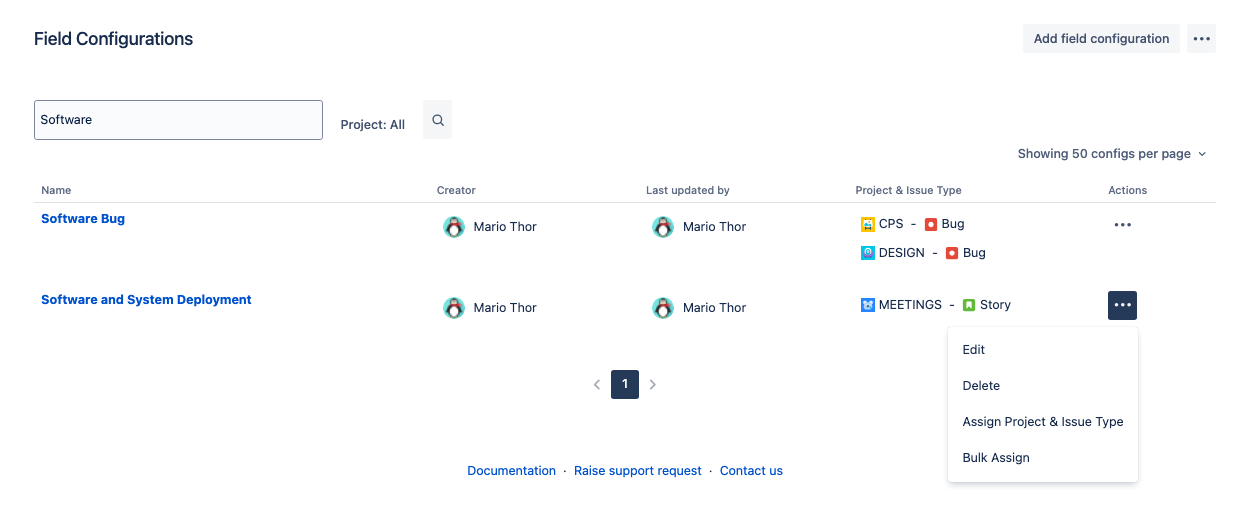Screen dimensions: 1243x516
Task: Click Add field configuration button
Action: (x=1101, y=39)
